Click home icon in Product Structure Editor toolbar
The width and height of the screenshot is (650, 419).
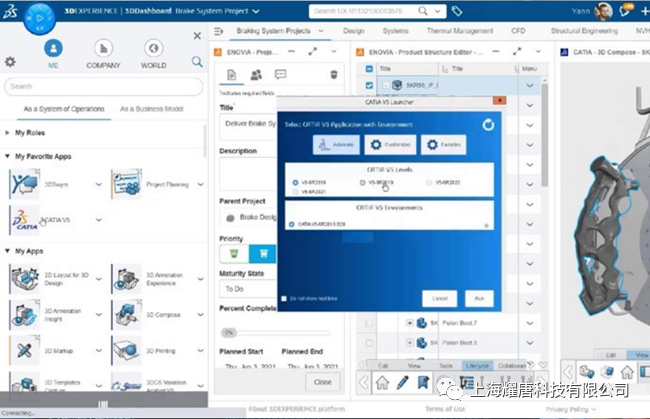pos(382,383)
